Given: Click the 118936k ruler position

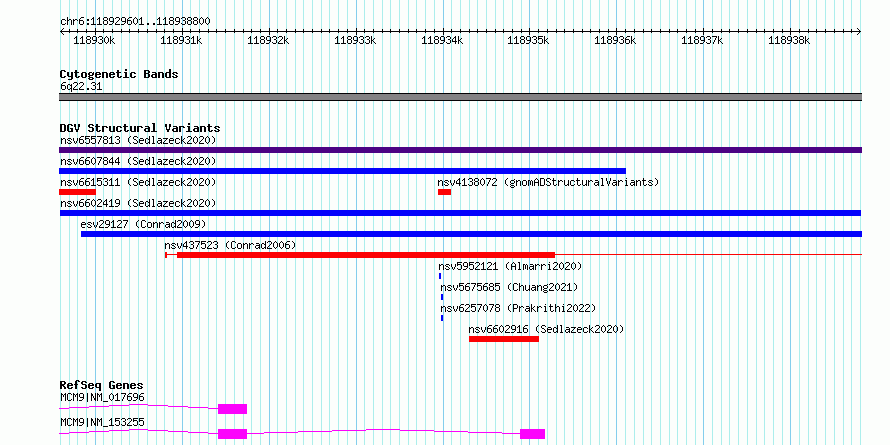Looking at the screenshot, I should click(615, 40).
